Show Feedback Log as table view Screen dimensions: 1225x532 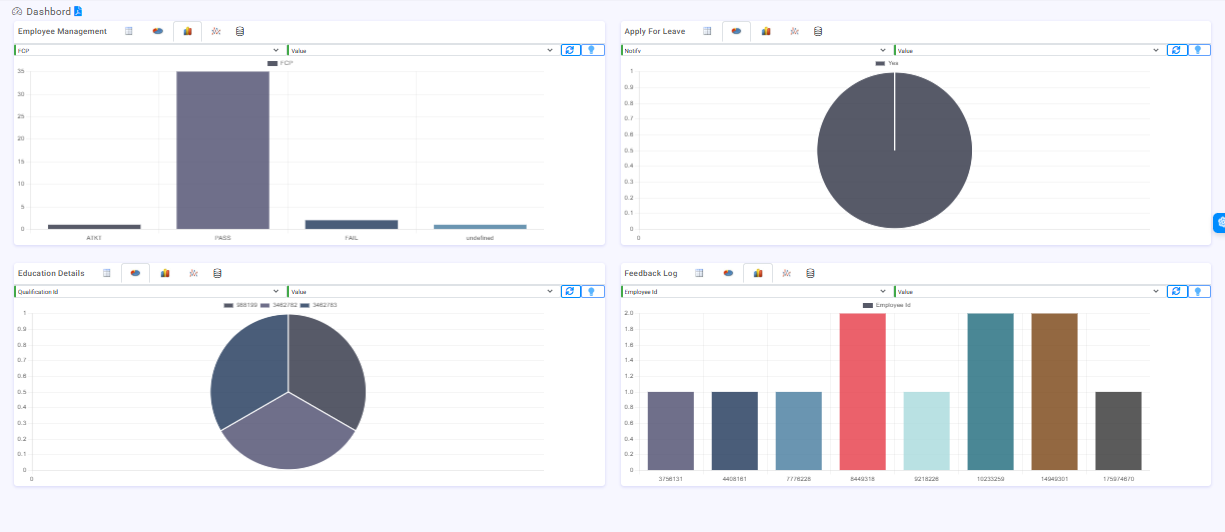pos(700,273)
